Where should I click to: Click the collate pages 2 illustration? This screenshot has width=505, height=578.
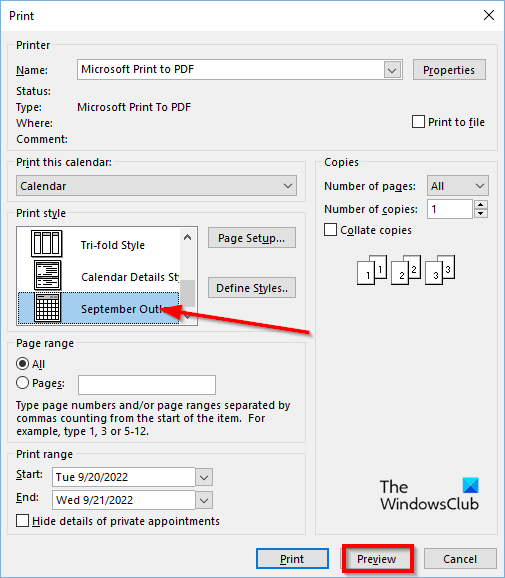point(405,270)
